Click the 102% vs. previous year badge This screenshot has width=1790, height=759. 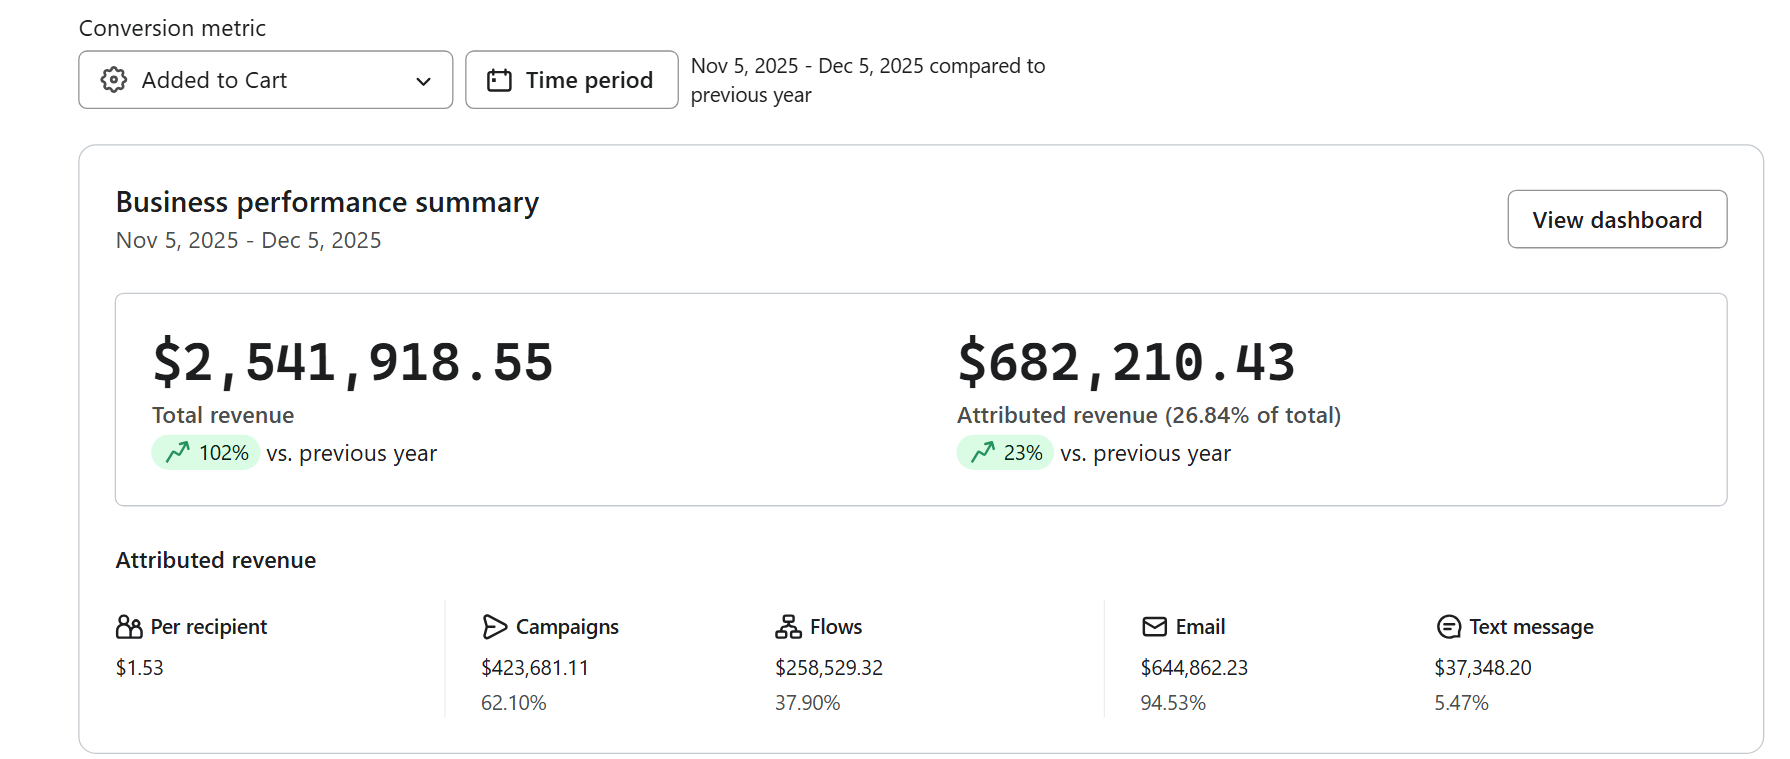tap(206, 453)
